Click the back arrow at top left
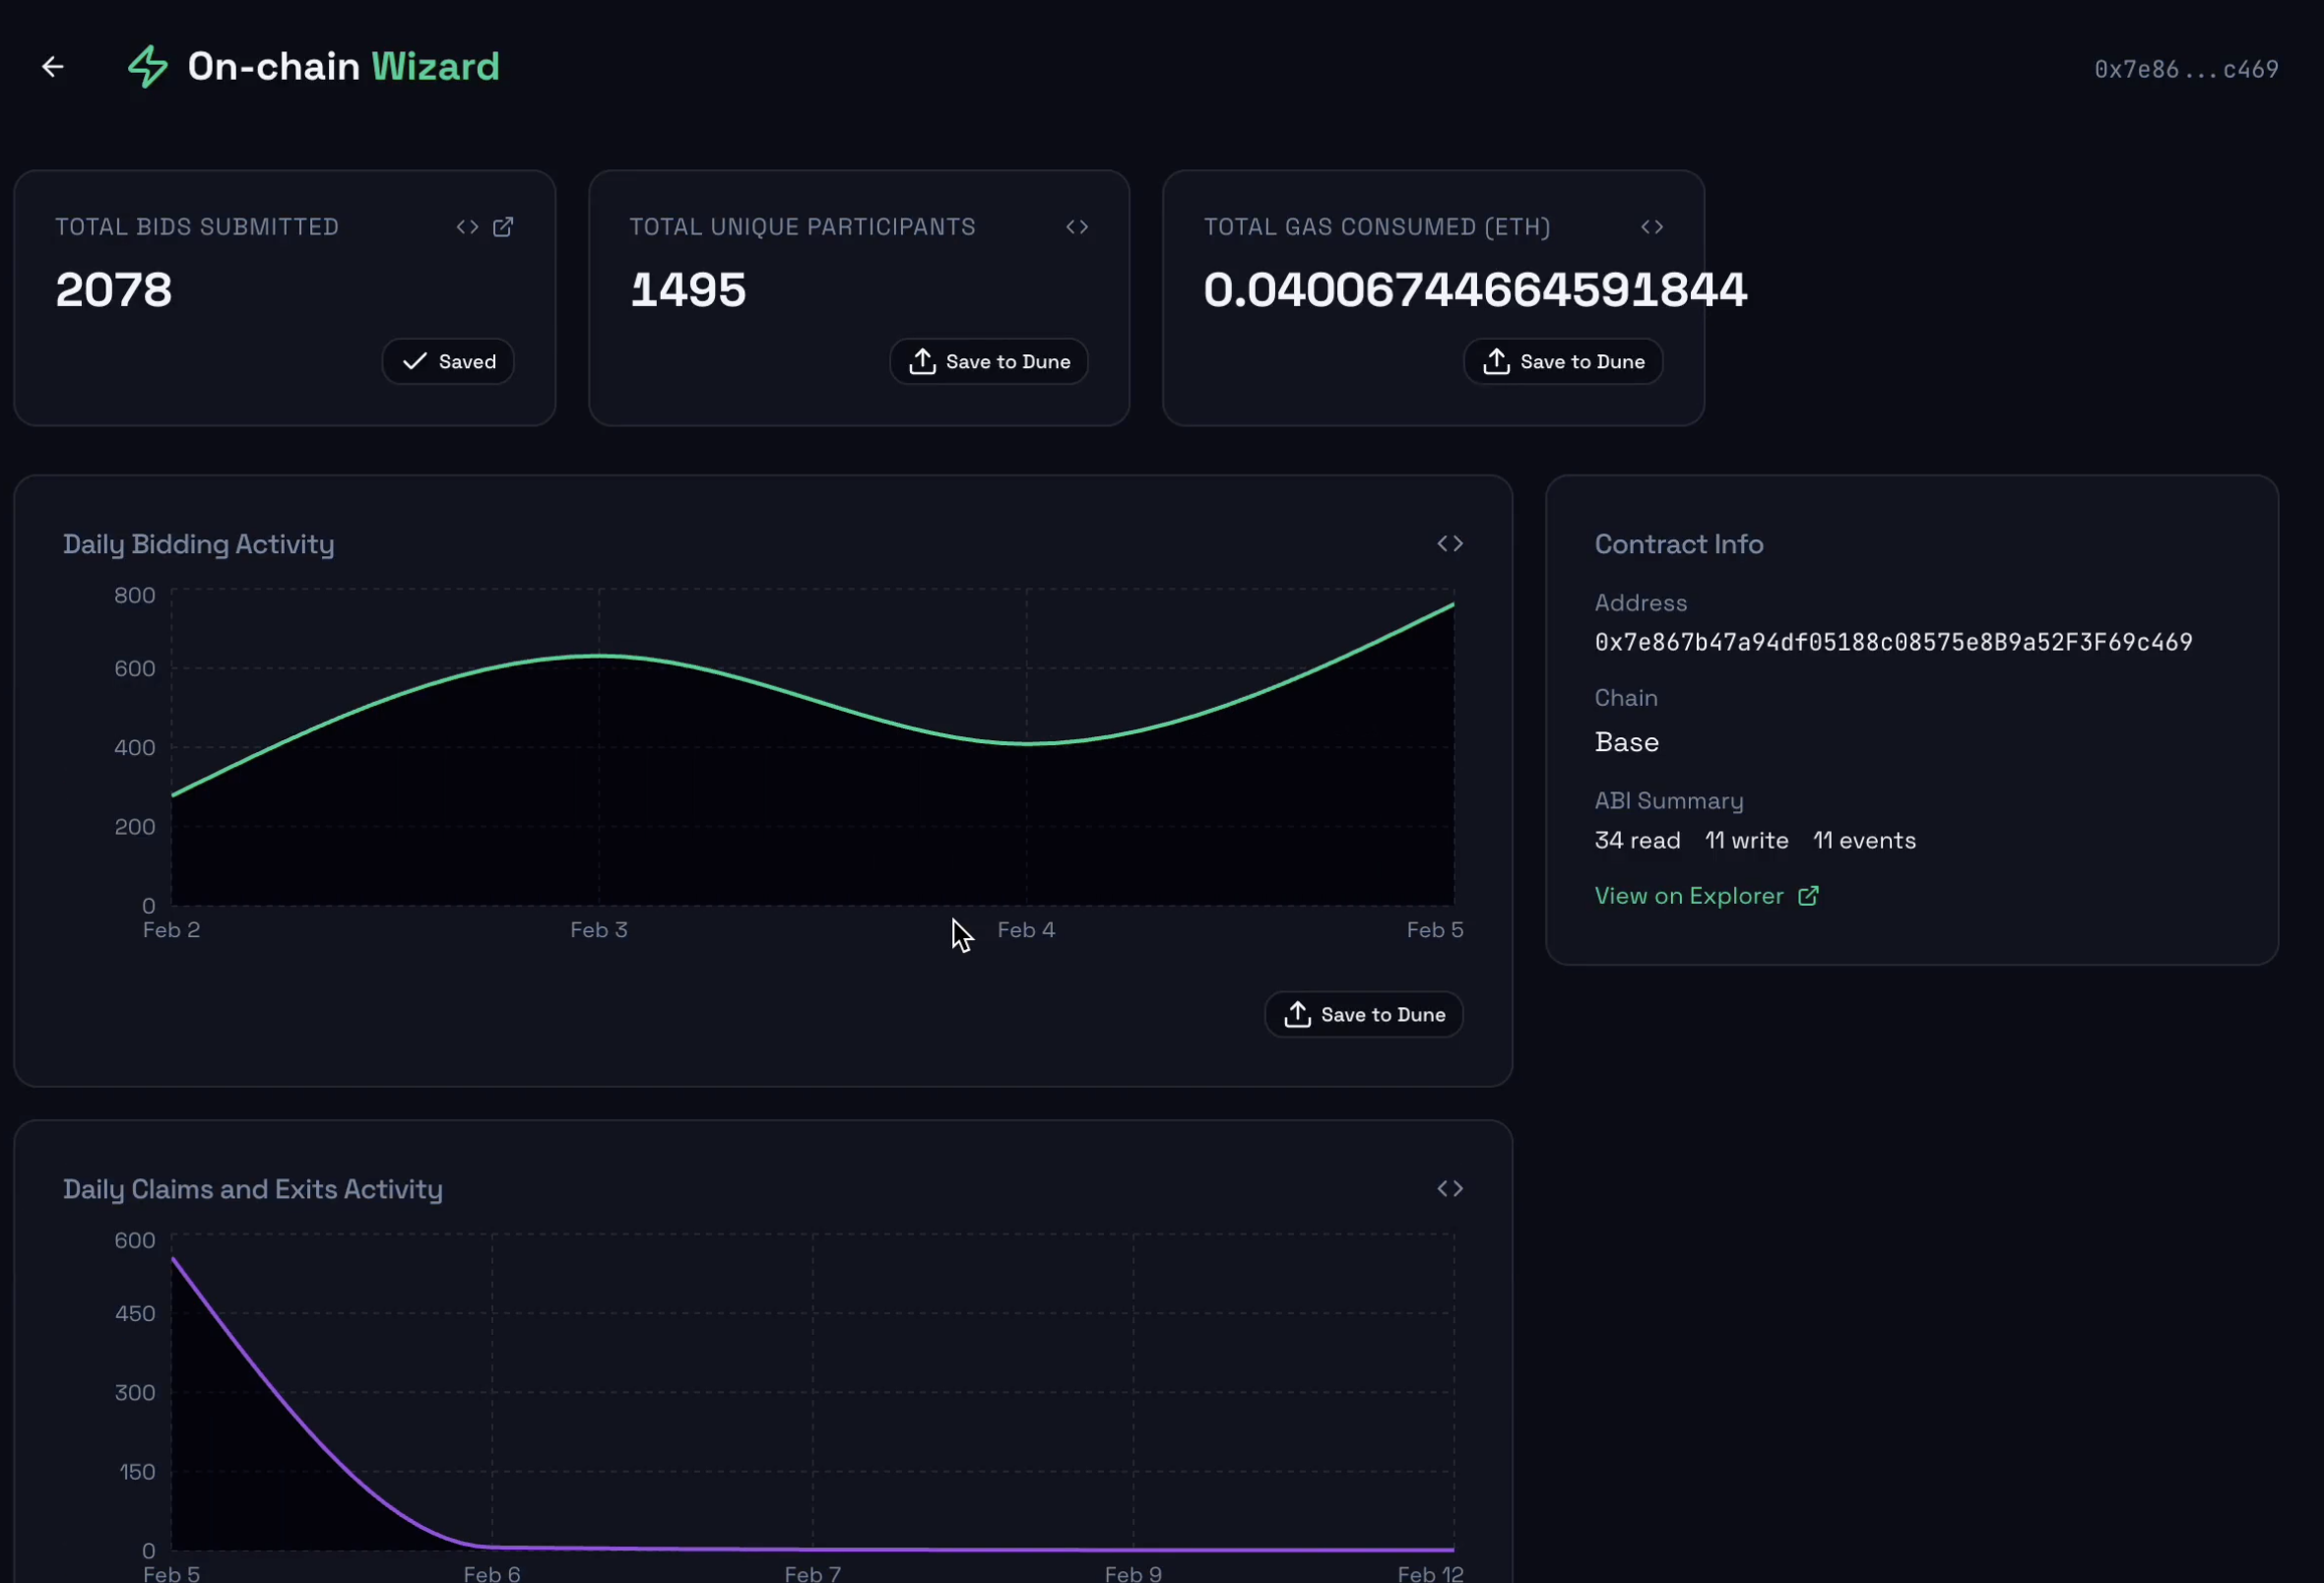Image resolution: width=2324 pixels, height=1583 pixels. tap(52, 66)
